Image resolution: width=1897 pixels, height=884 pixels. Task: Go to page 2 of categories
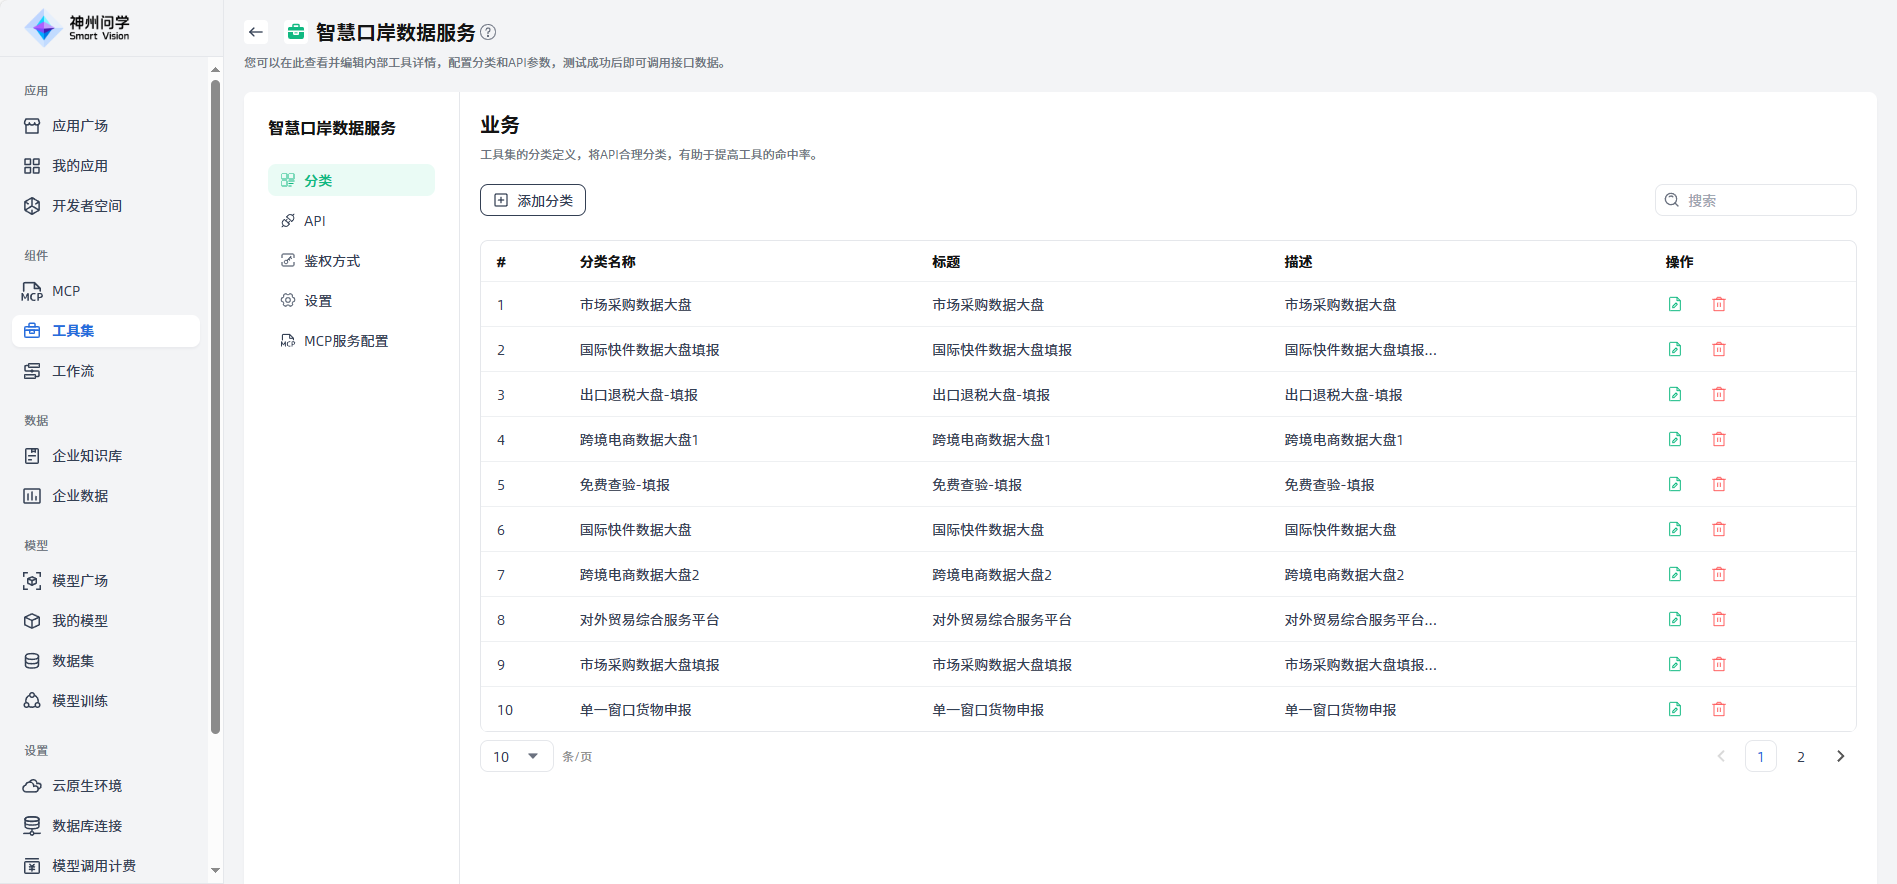1800,756
